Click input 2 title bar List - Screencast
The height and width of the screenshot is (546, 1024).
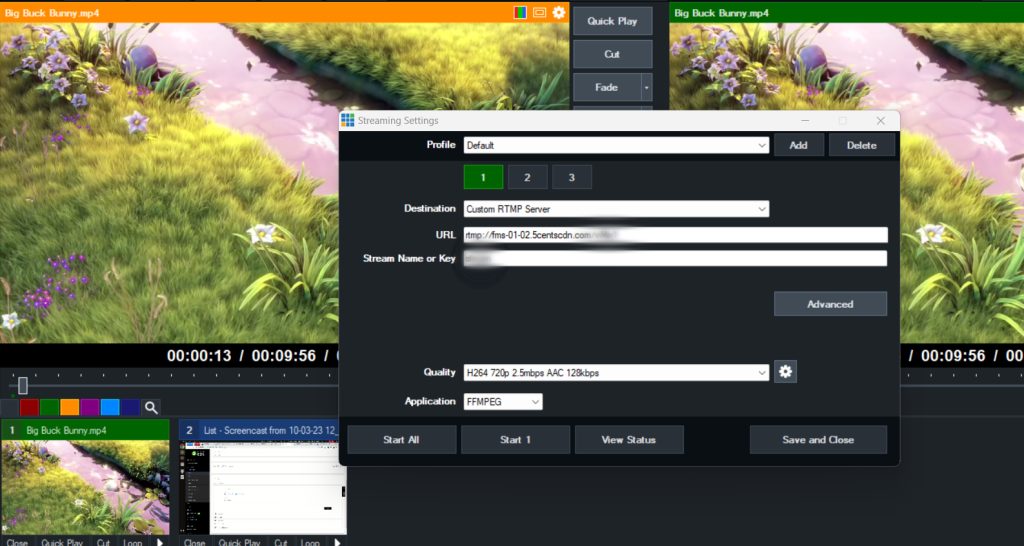coord(263,430)
